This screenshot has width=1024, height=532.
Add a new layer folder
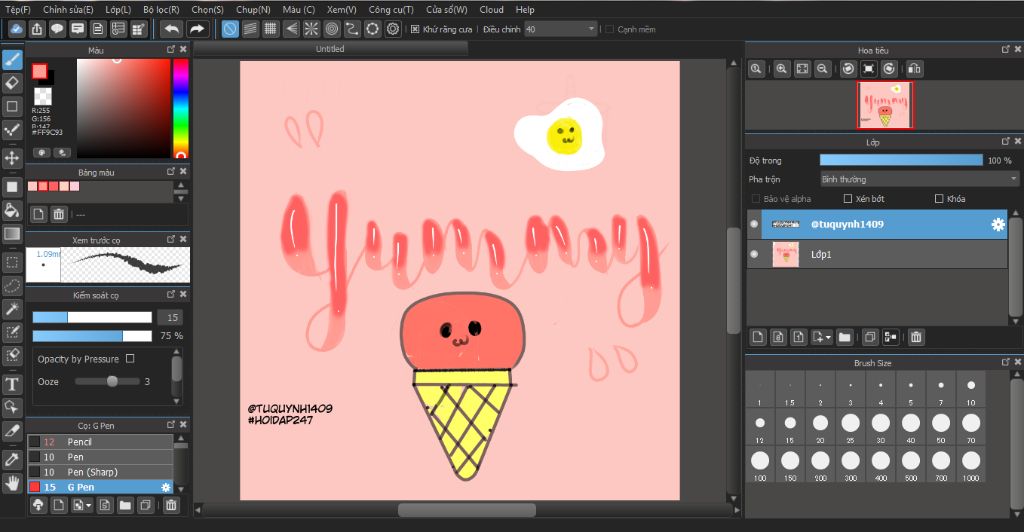pyautogui.click(x=844, y=337)
